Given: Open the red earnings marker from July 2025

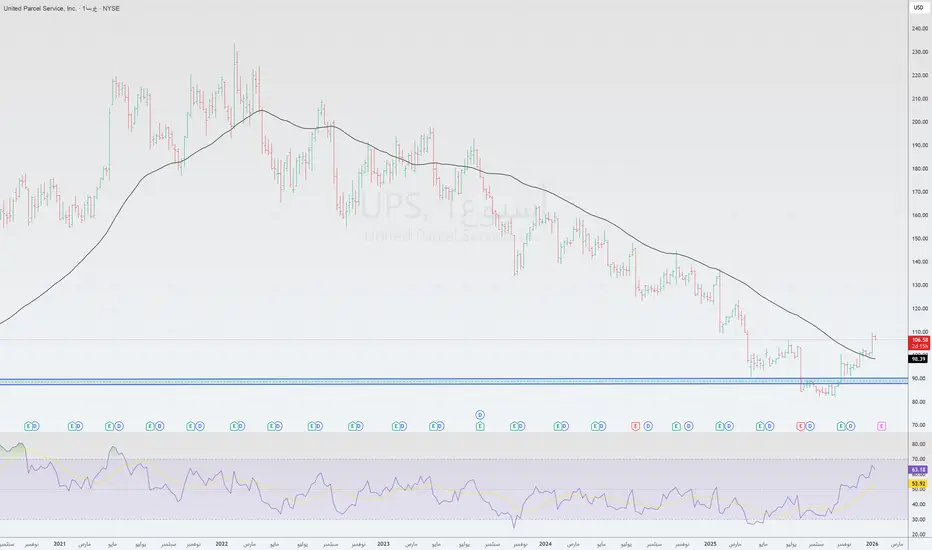Looking at the screenshot, I should tap(800, 426).
